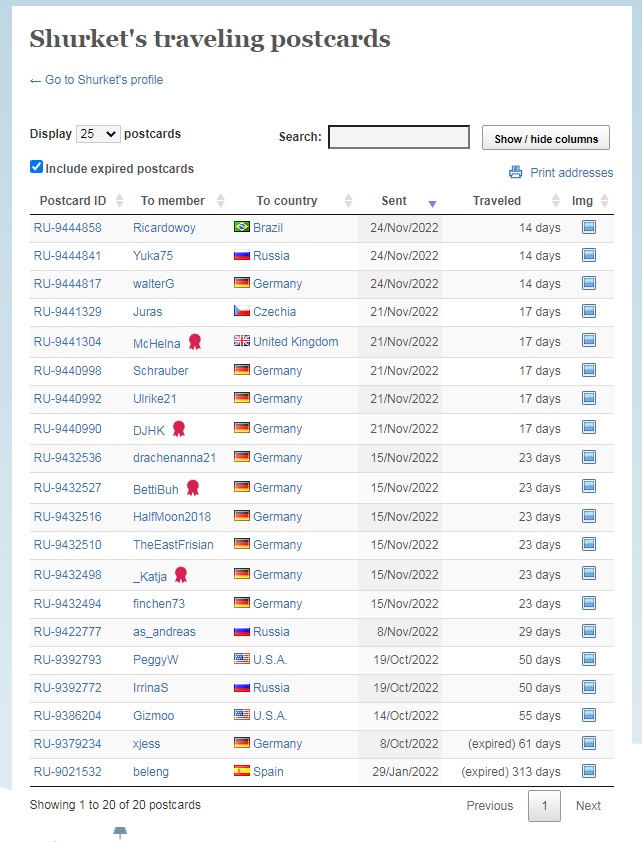Uncheck Include expired postcards

(36, 167)
